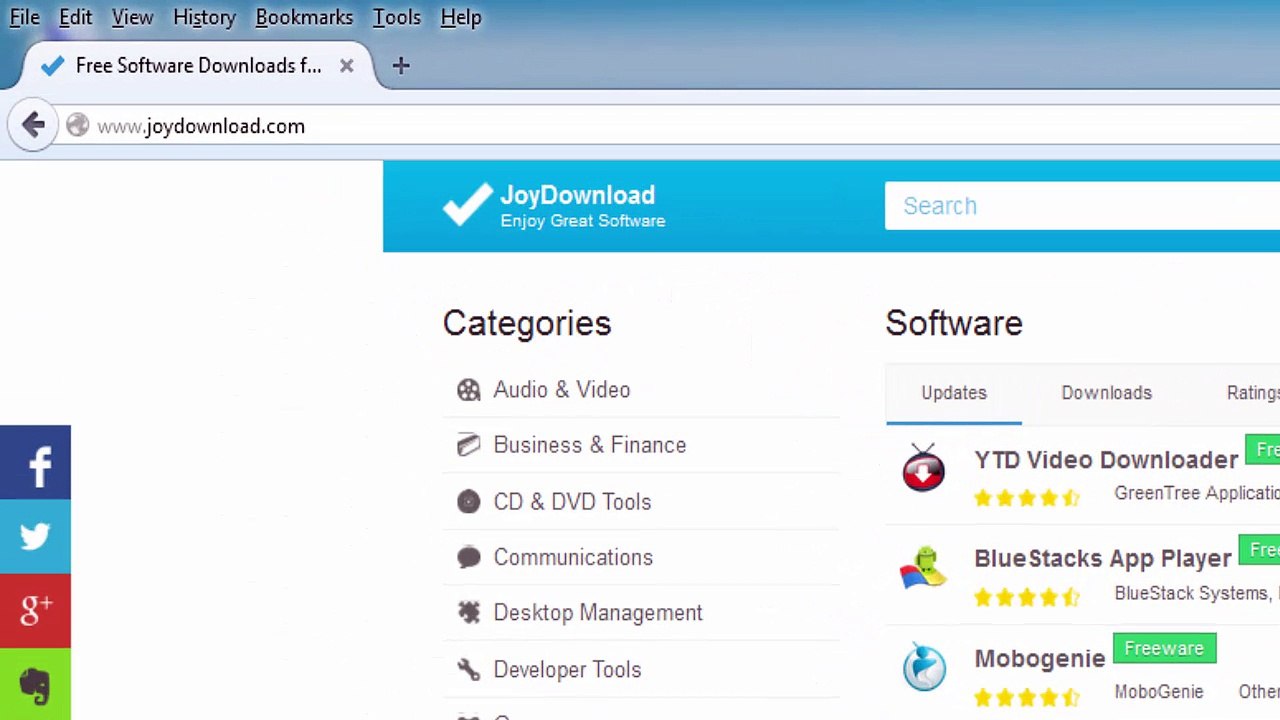Open the CD & DVD Tools category
The height and width of the screenshot is (720, 1280).
572,502
